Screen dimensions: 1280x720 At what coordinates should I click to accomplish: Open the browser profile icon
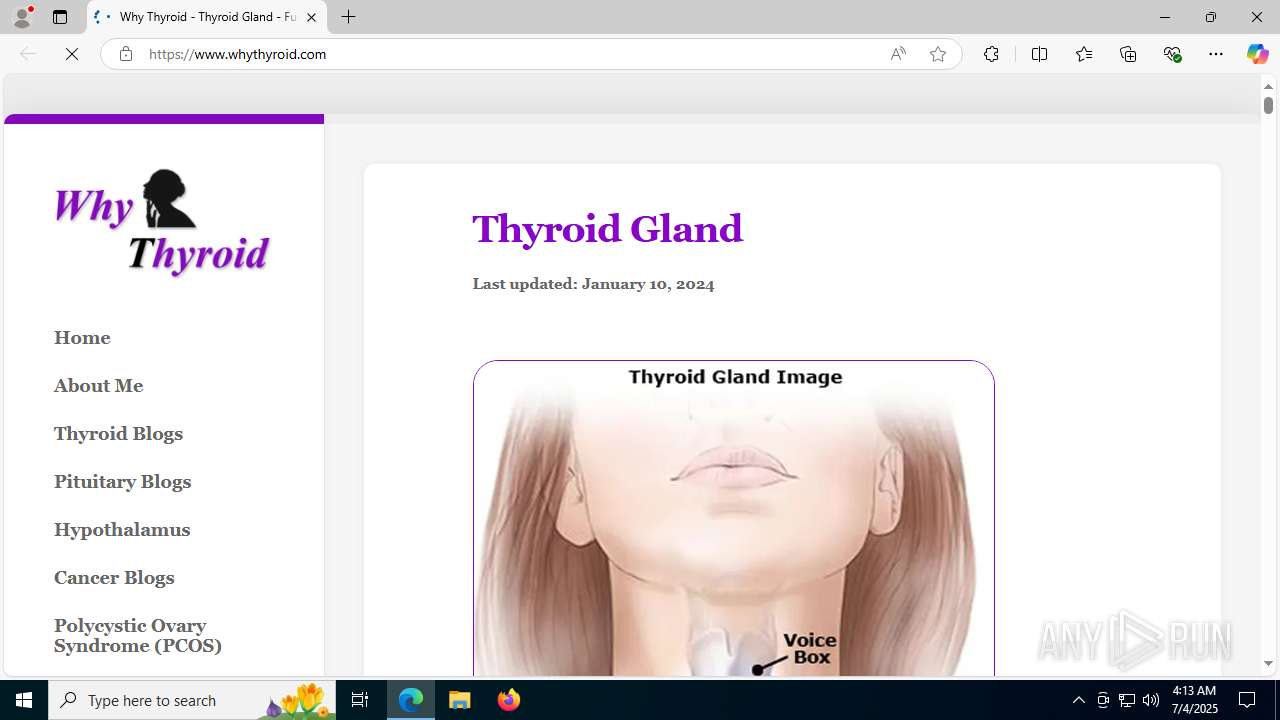(22, 17)
